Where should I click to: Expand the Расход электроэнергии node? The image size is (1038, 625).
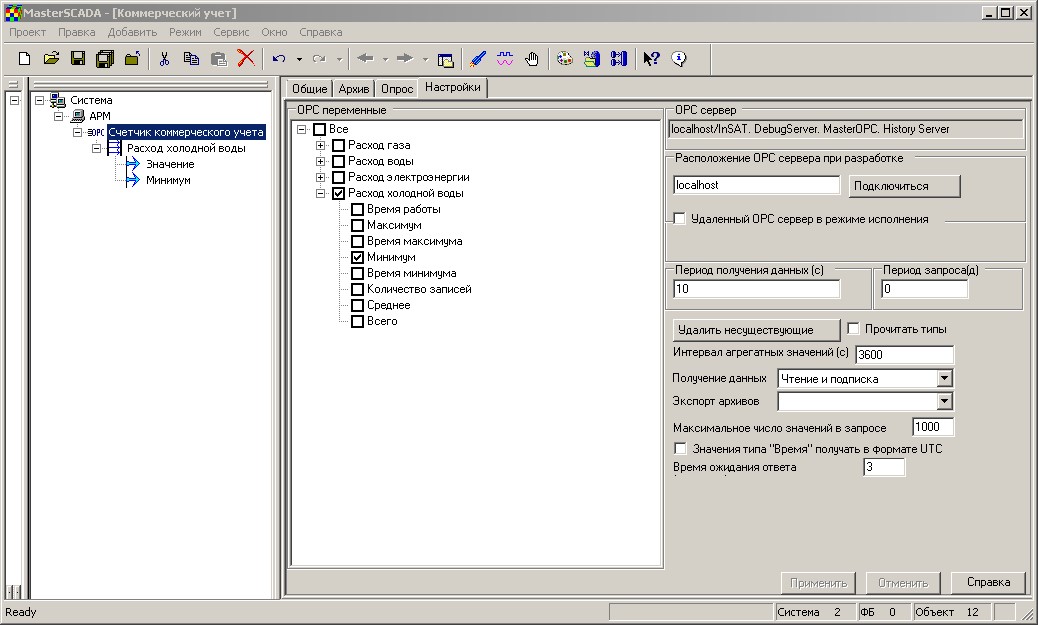320,177
